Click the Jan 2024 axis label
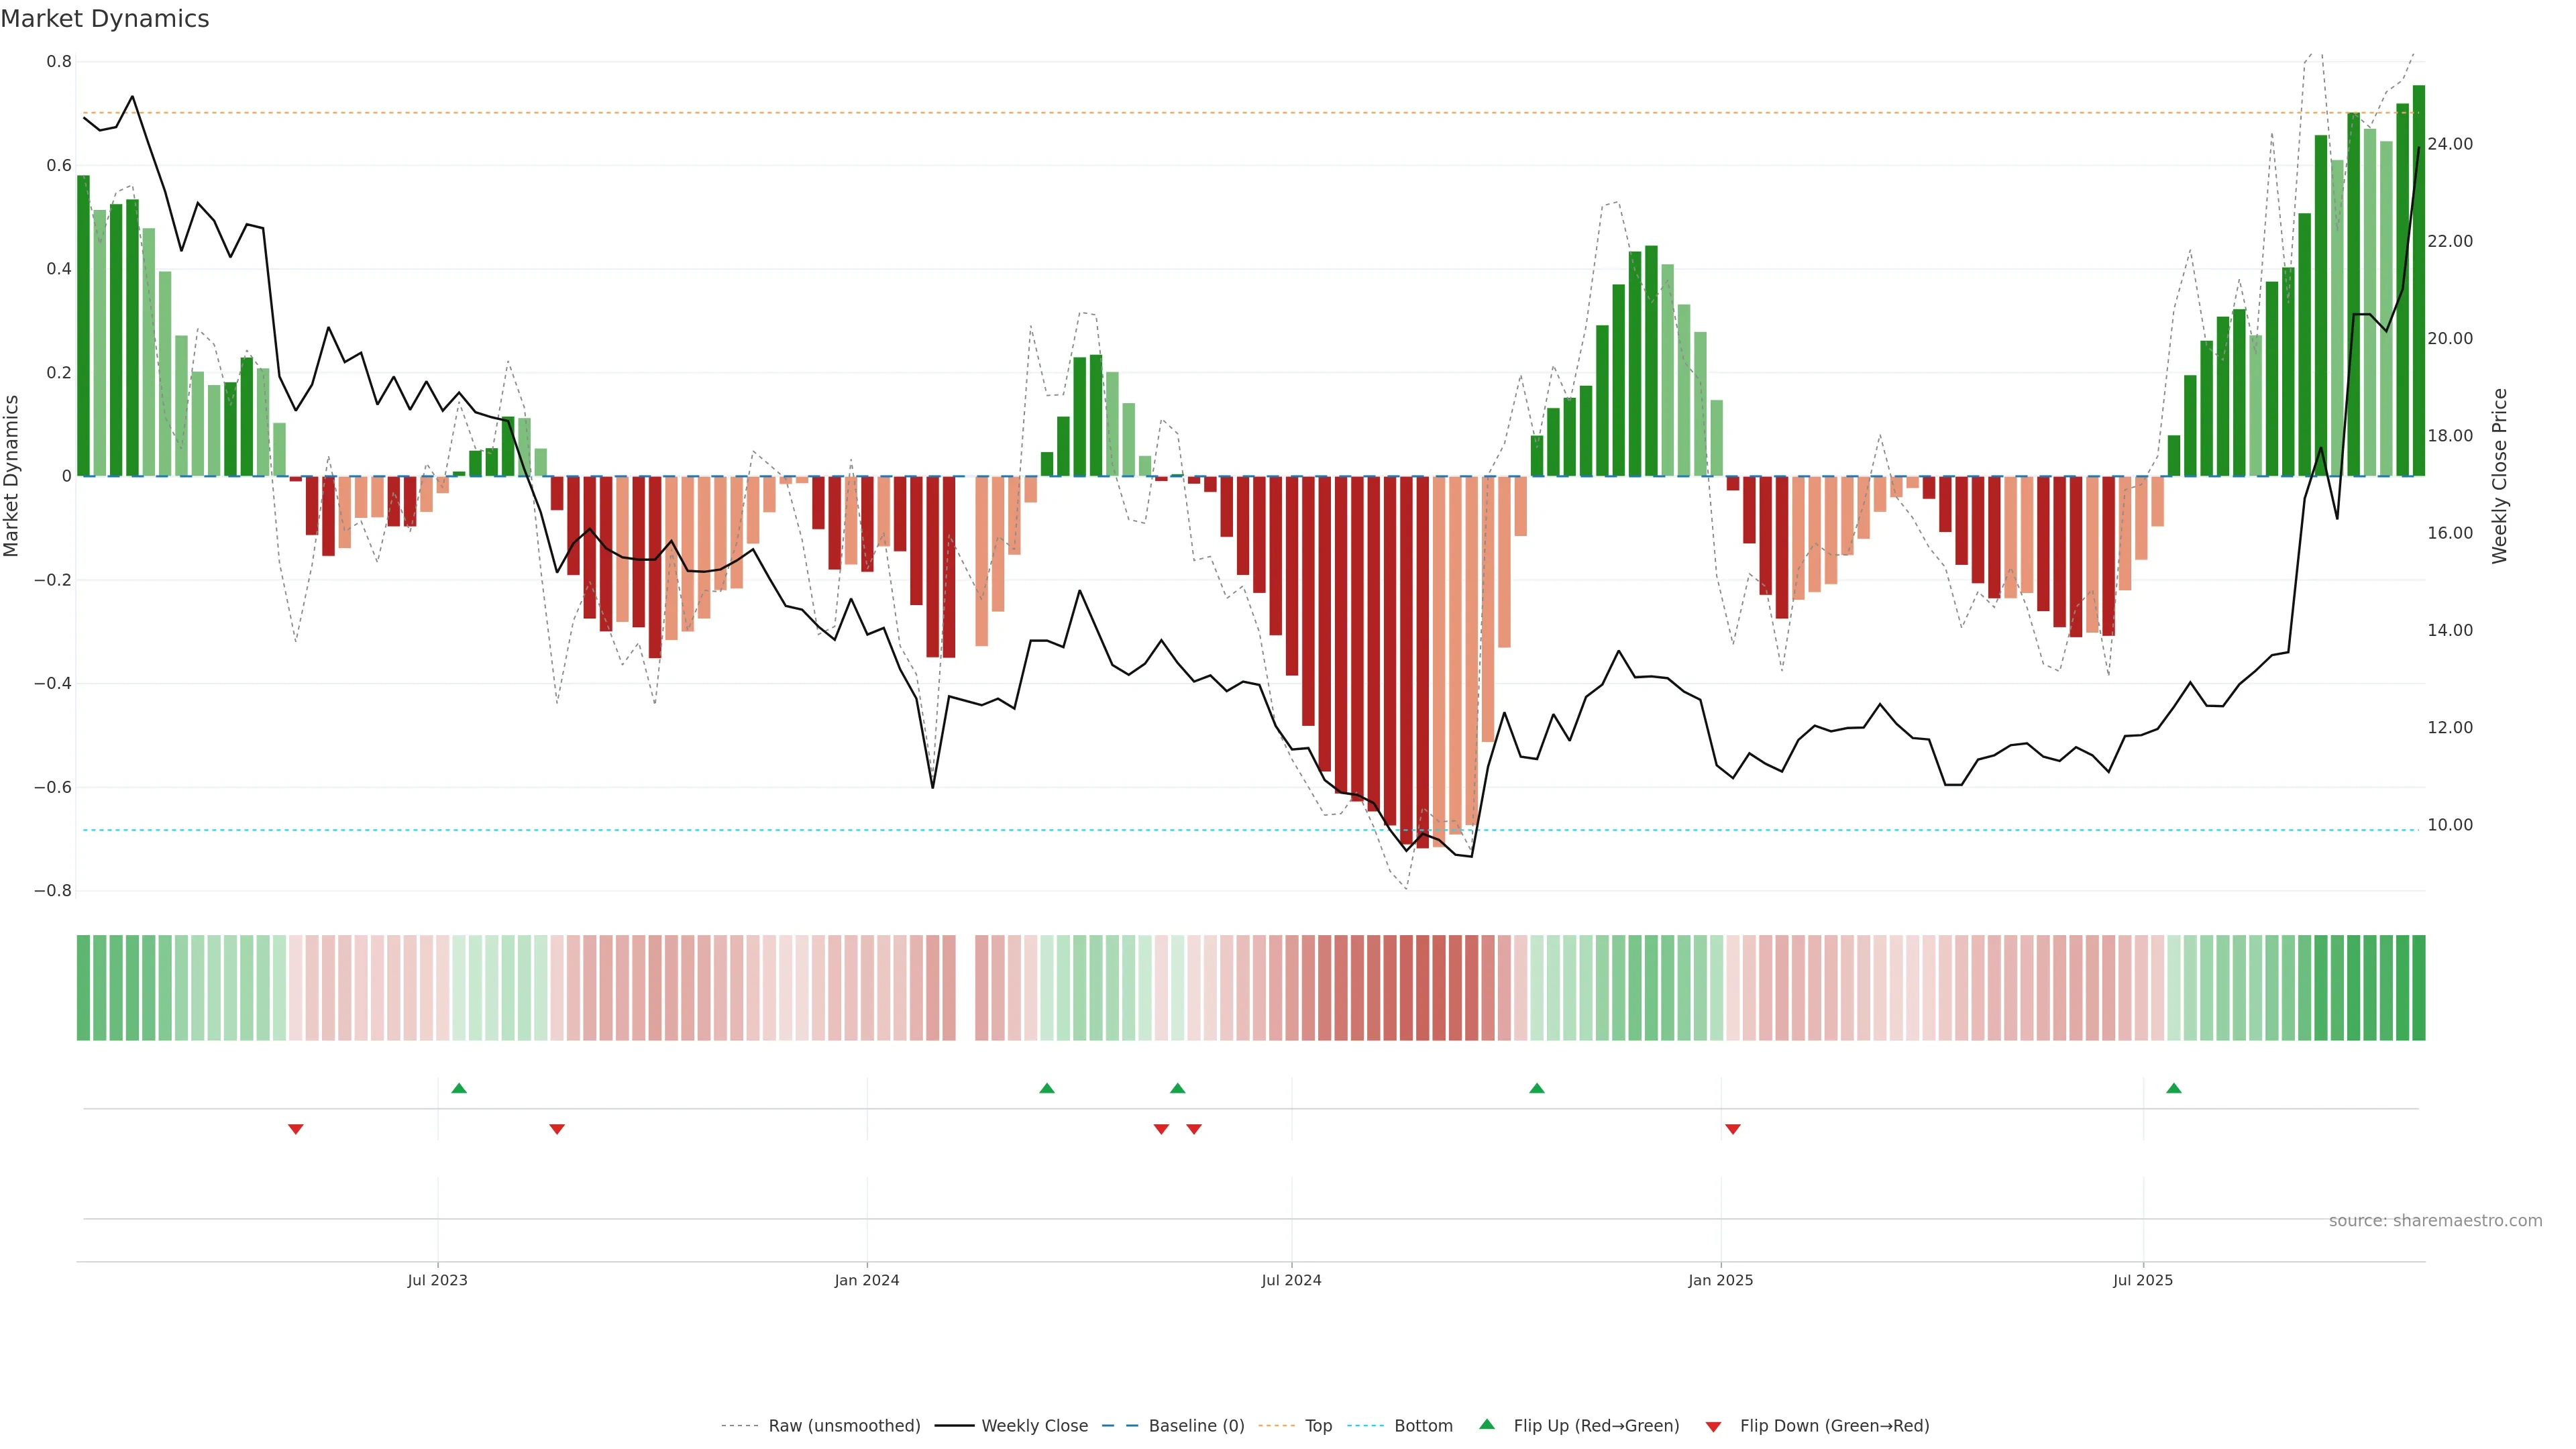 pyautogui.click(x=867, y=1280)
